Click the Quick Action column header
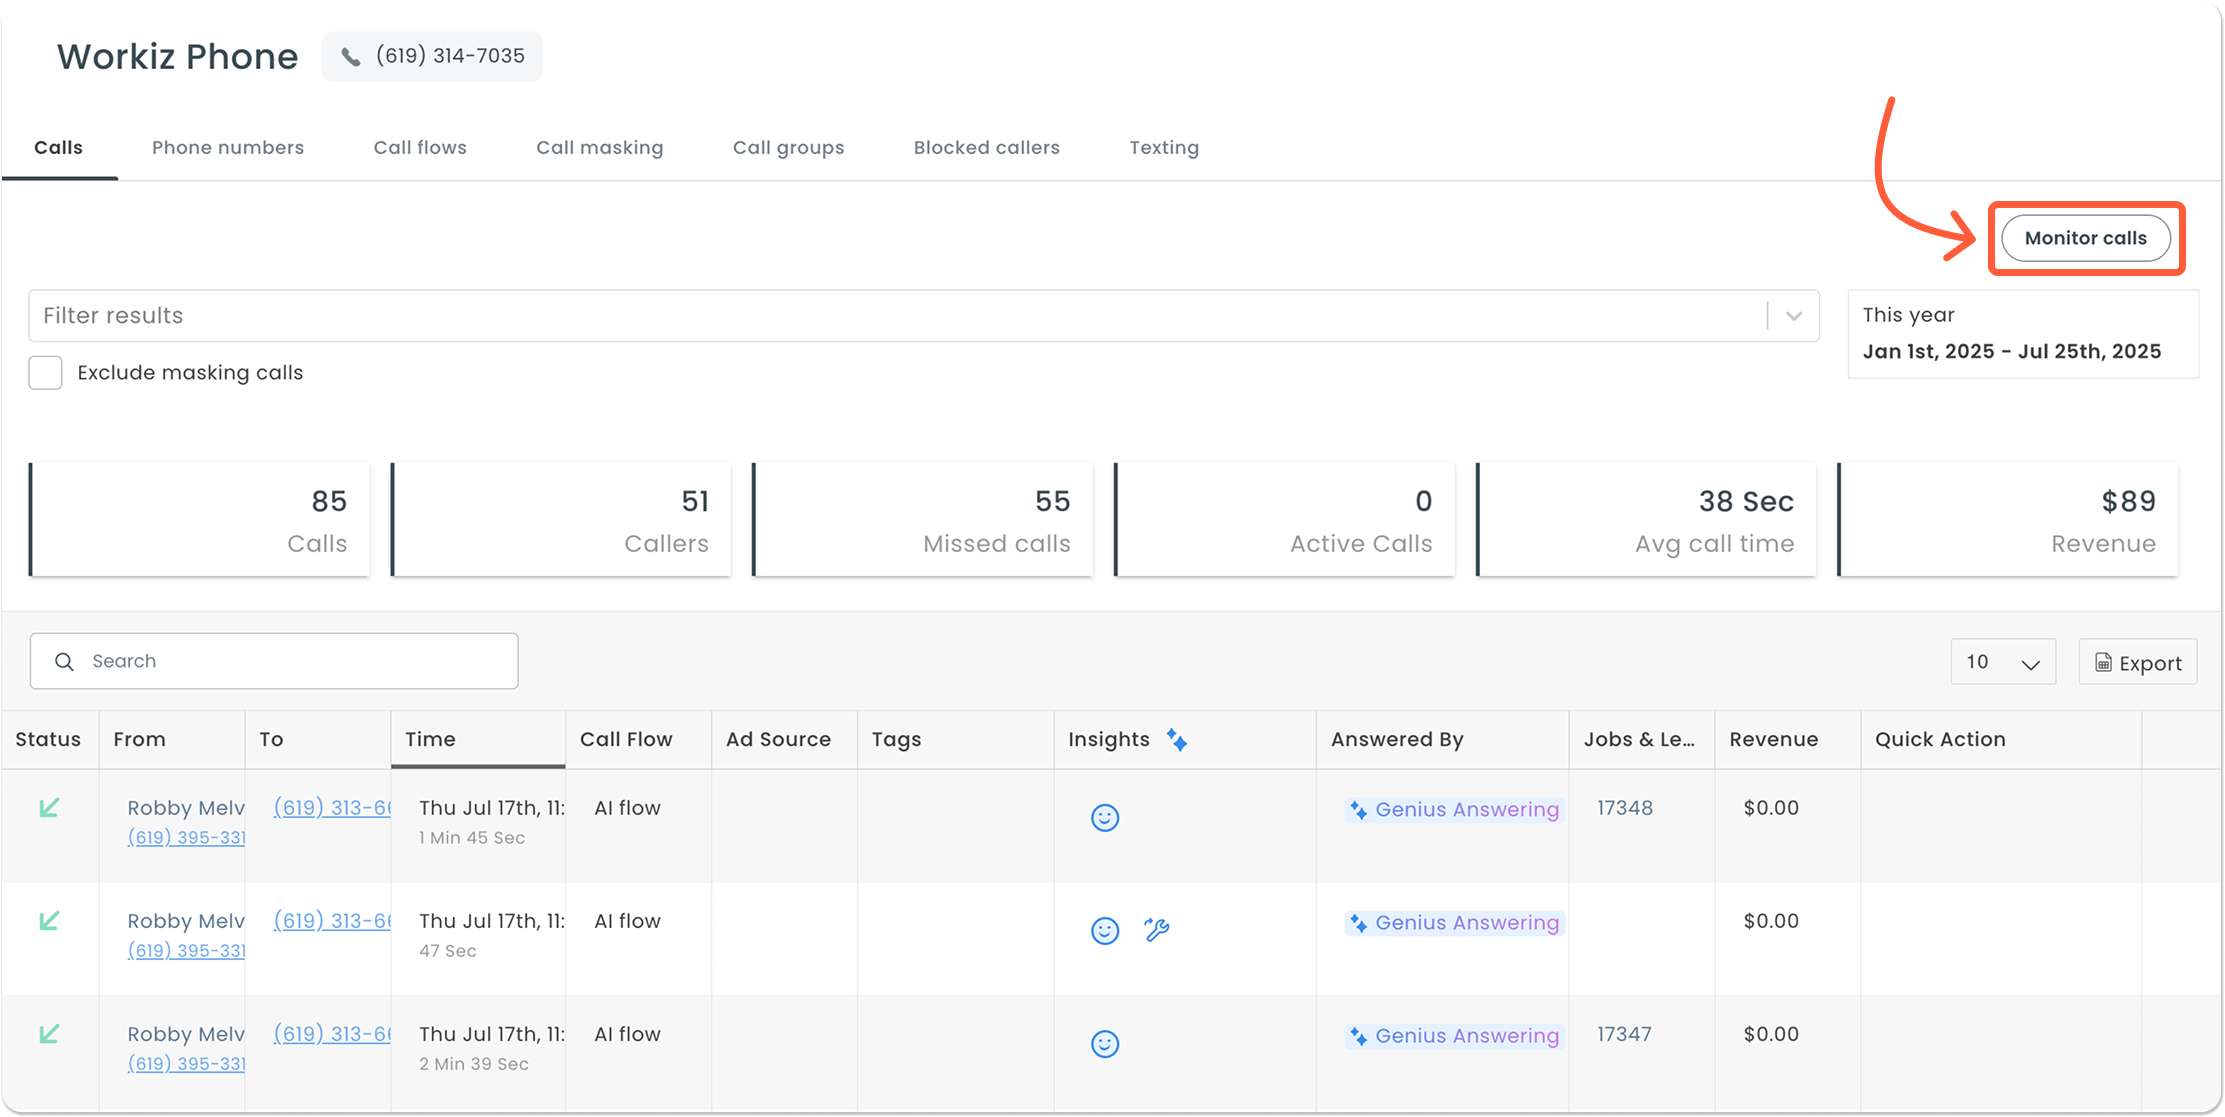The height and width of the screenshot is (1117, 2225). point(2001,740)
